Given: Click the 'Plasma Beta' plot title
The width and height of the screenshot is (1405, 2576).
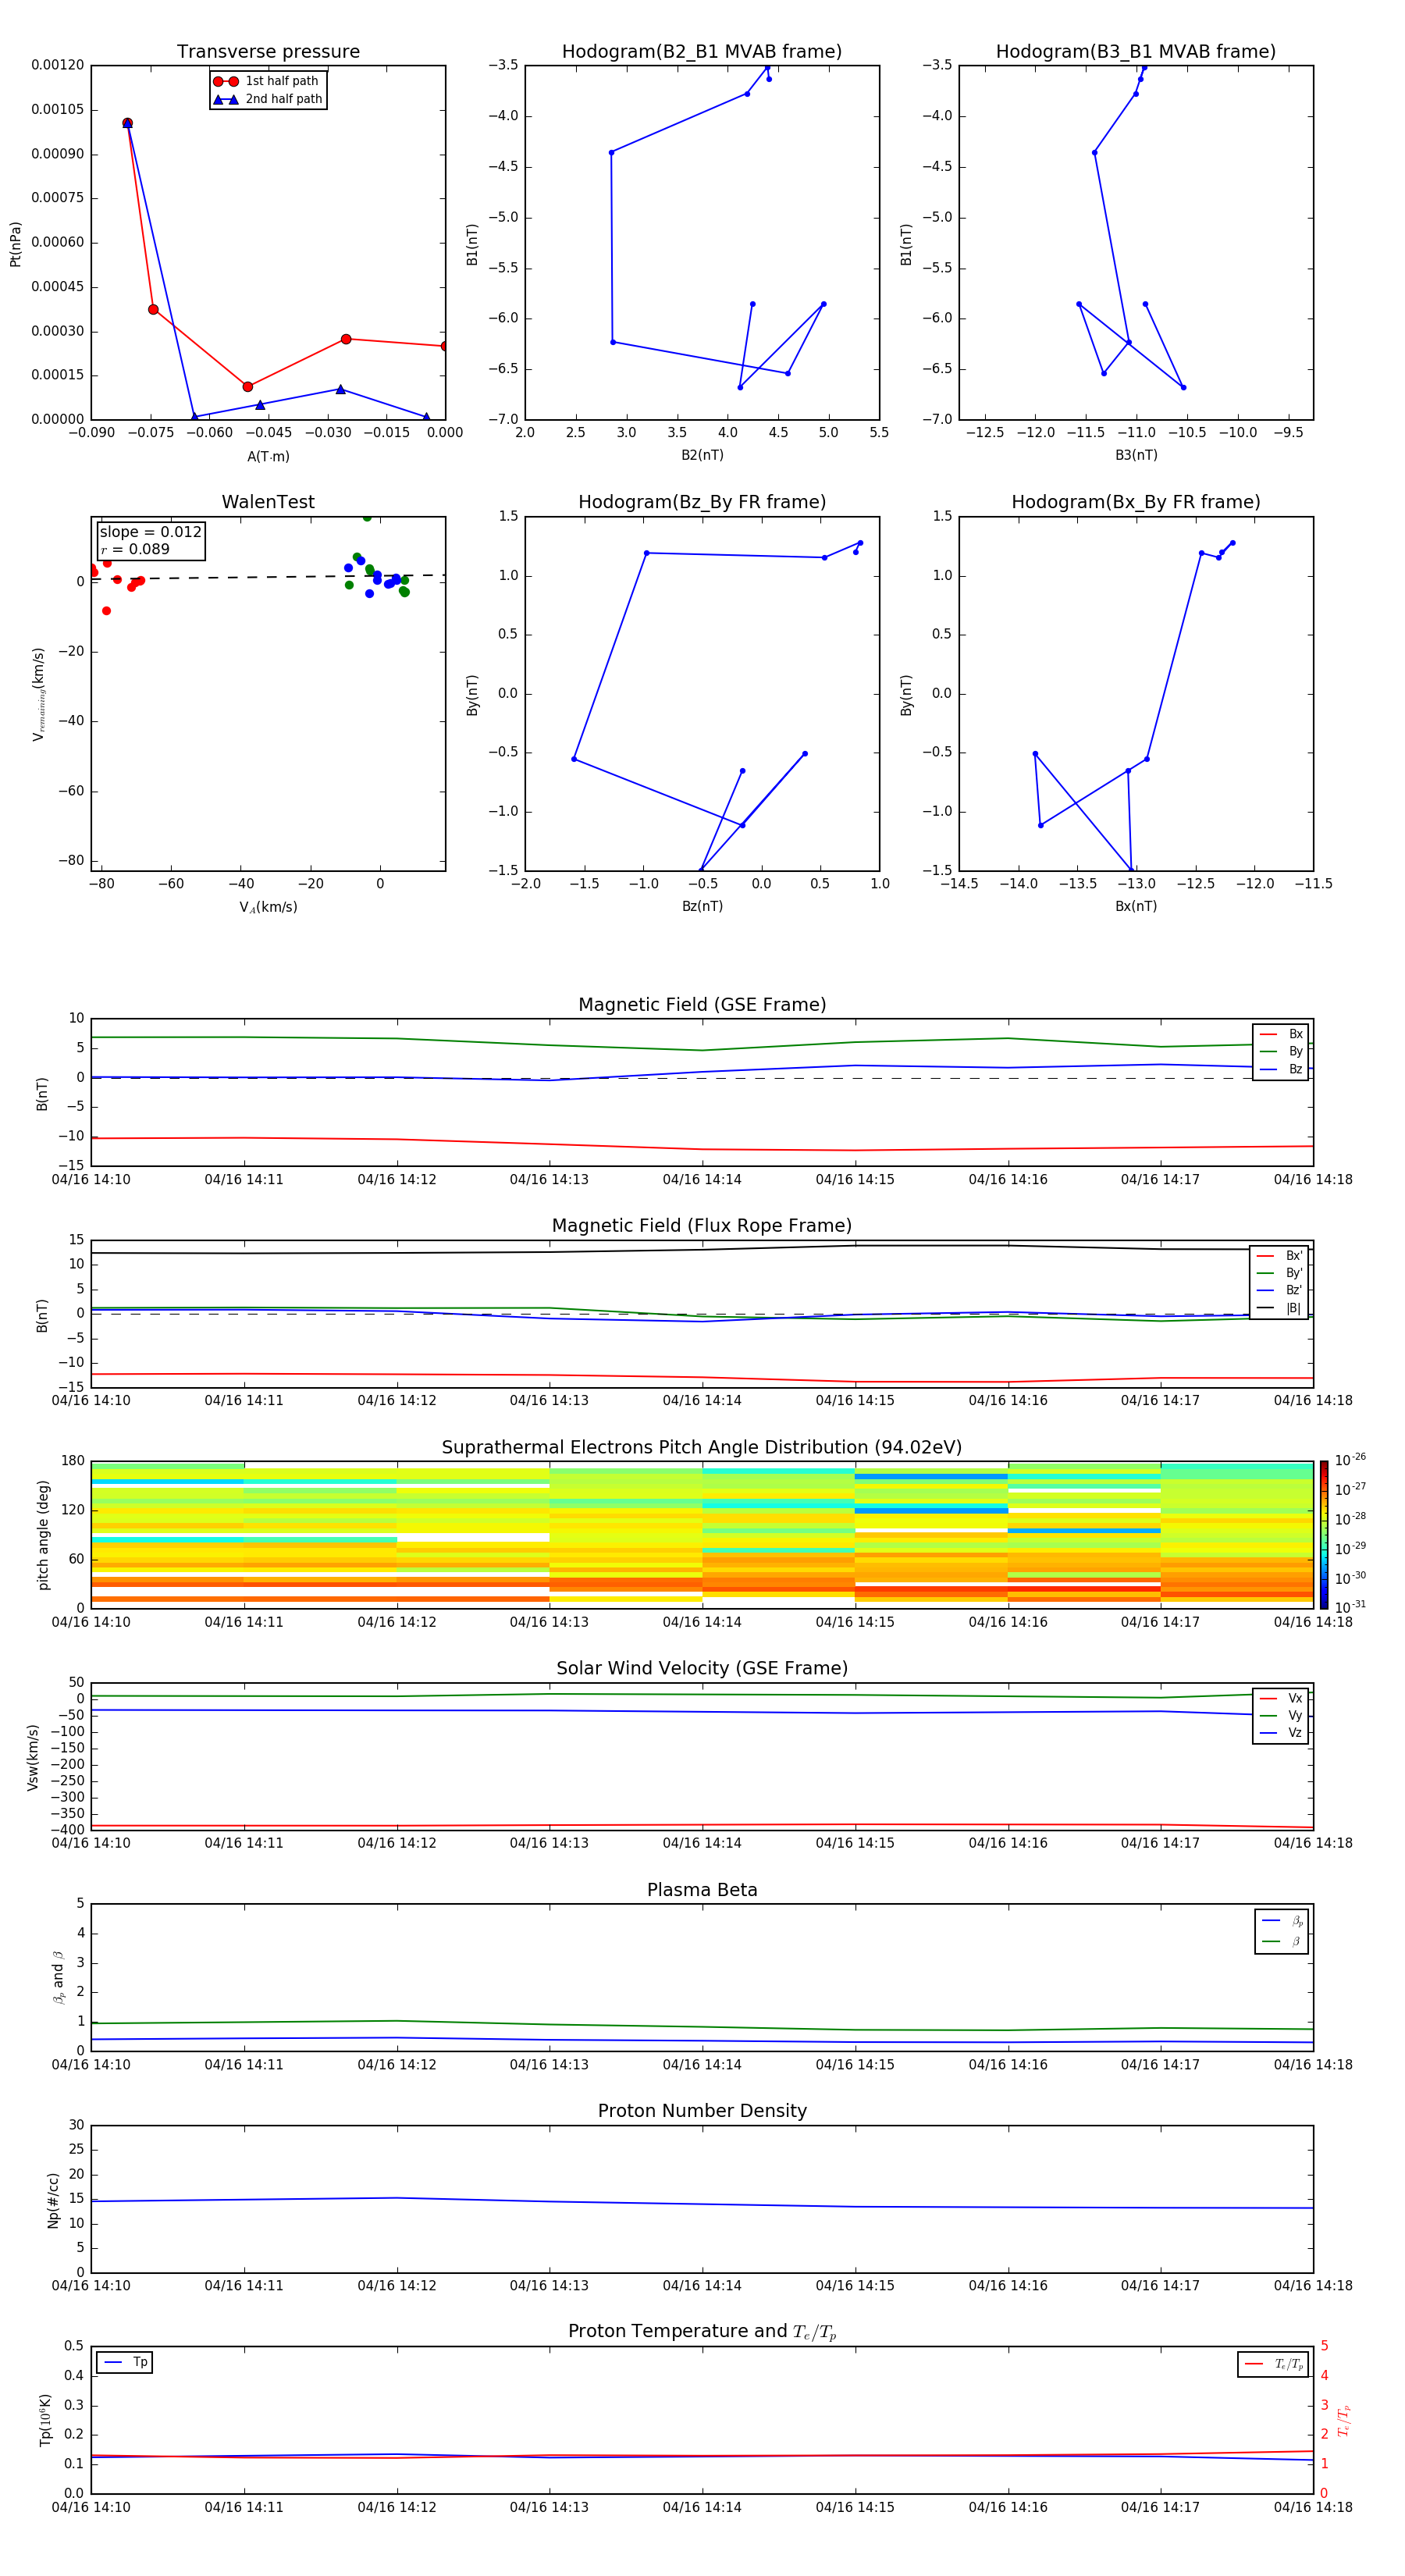Looking at the screenshot, I should 702,1890.
